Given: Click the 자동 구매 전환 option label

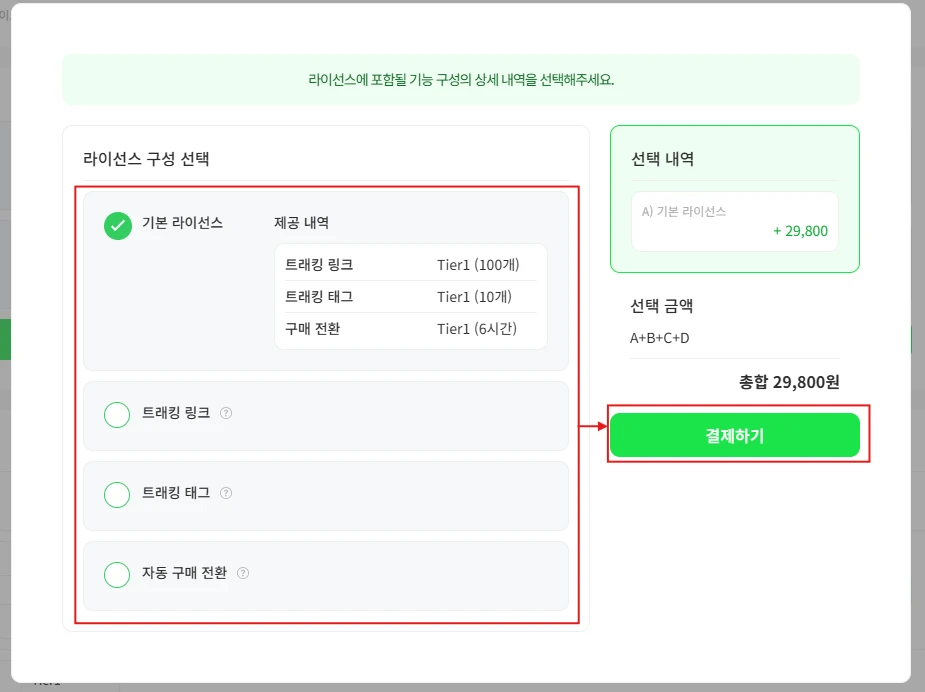Looking at the screenshot, I should click(185, 573).
